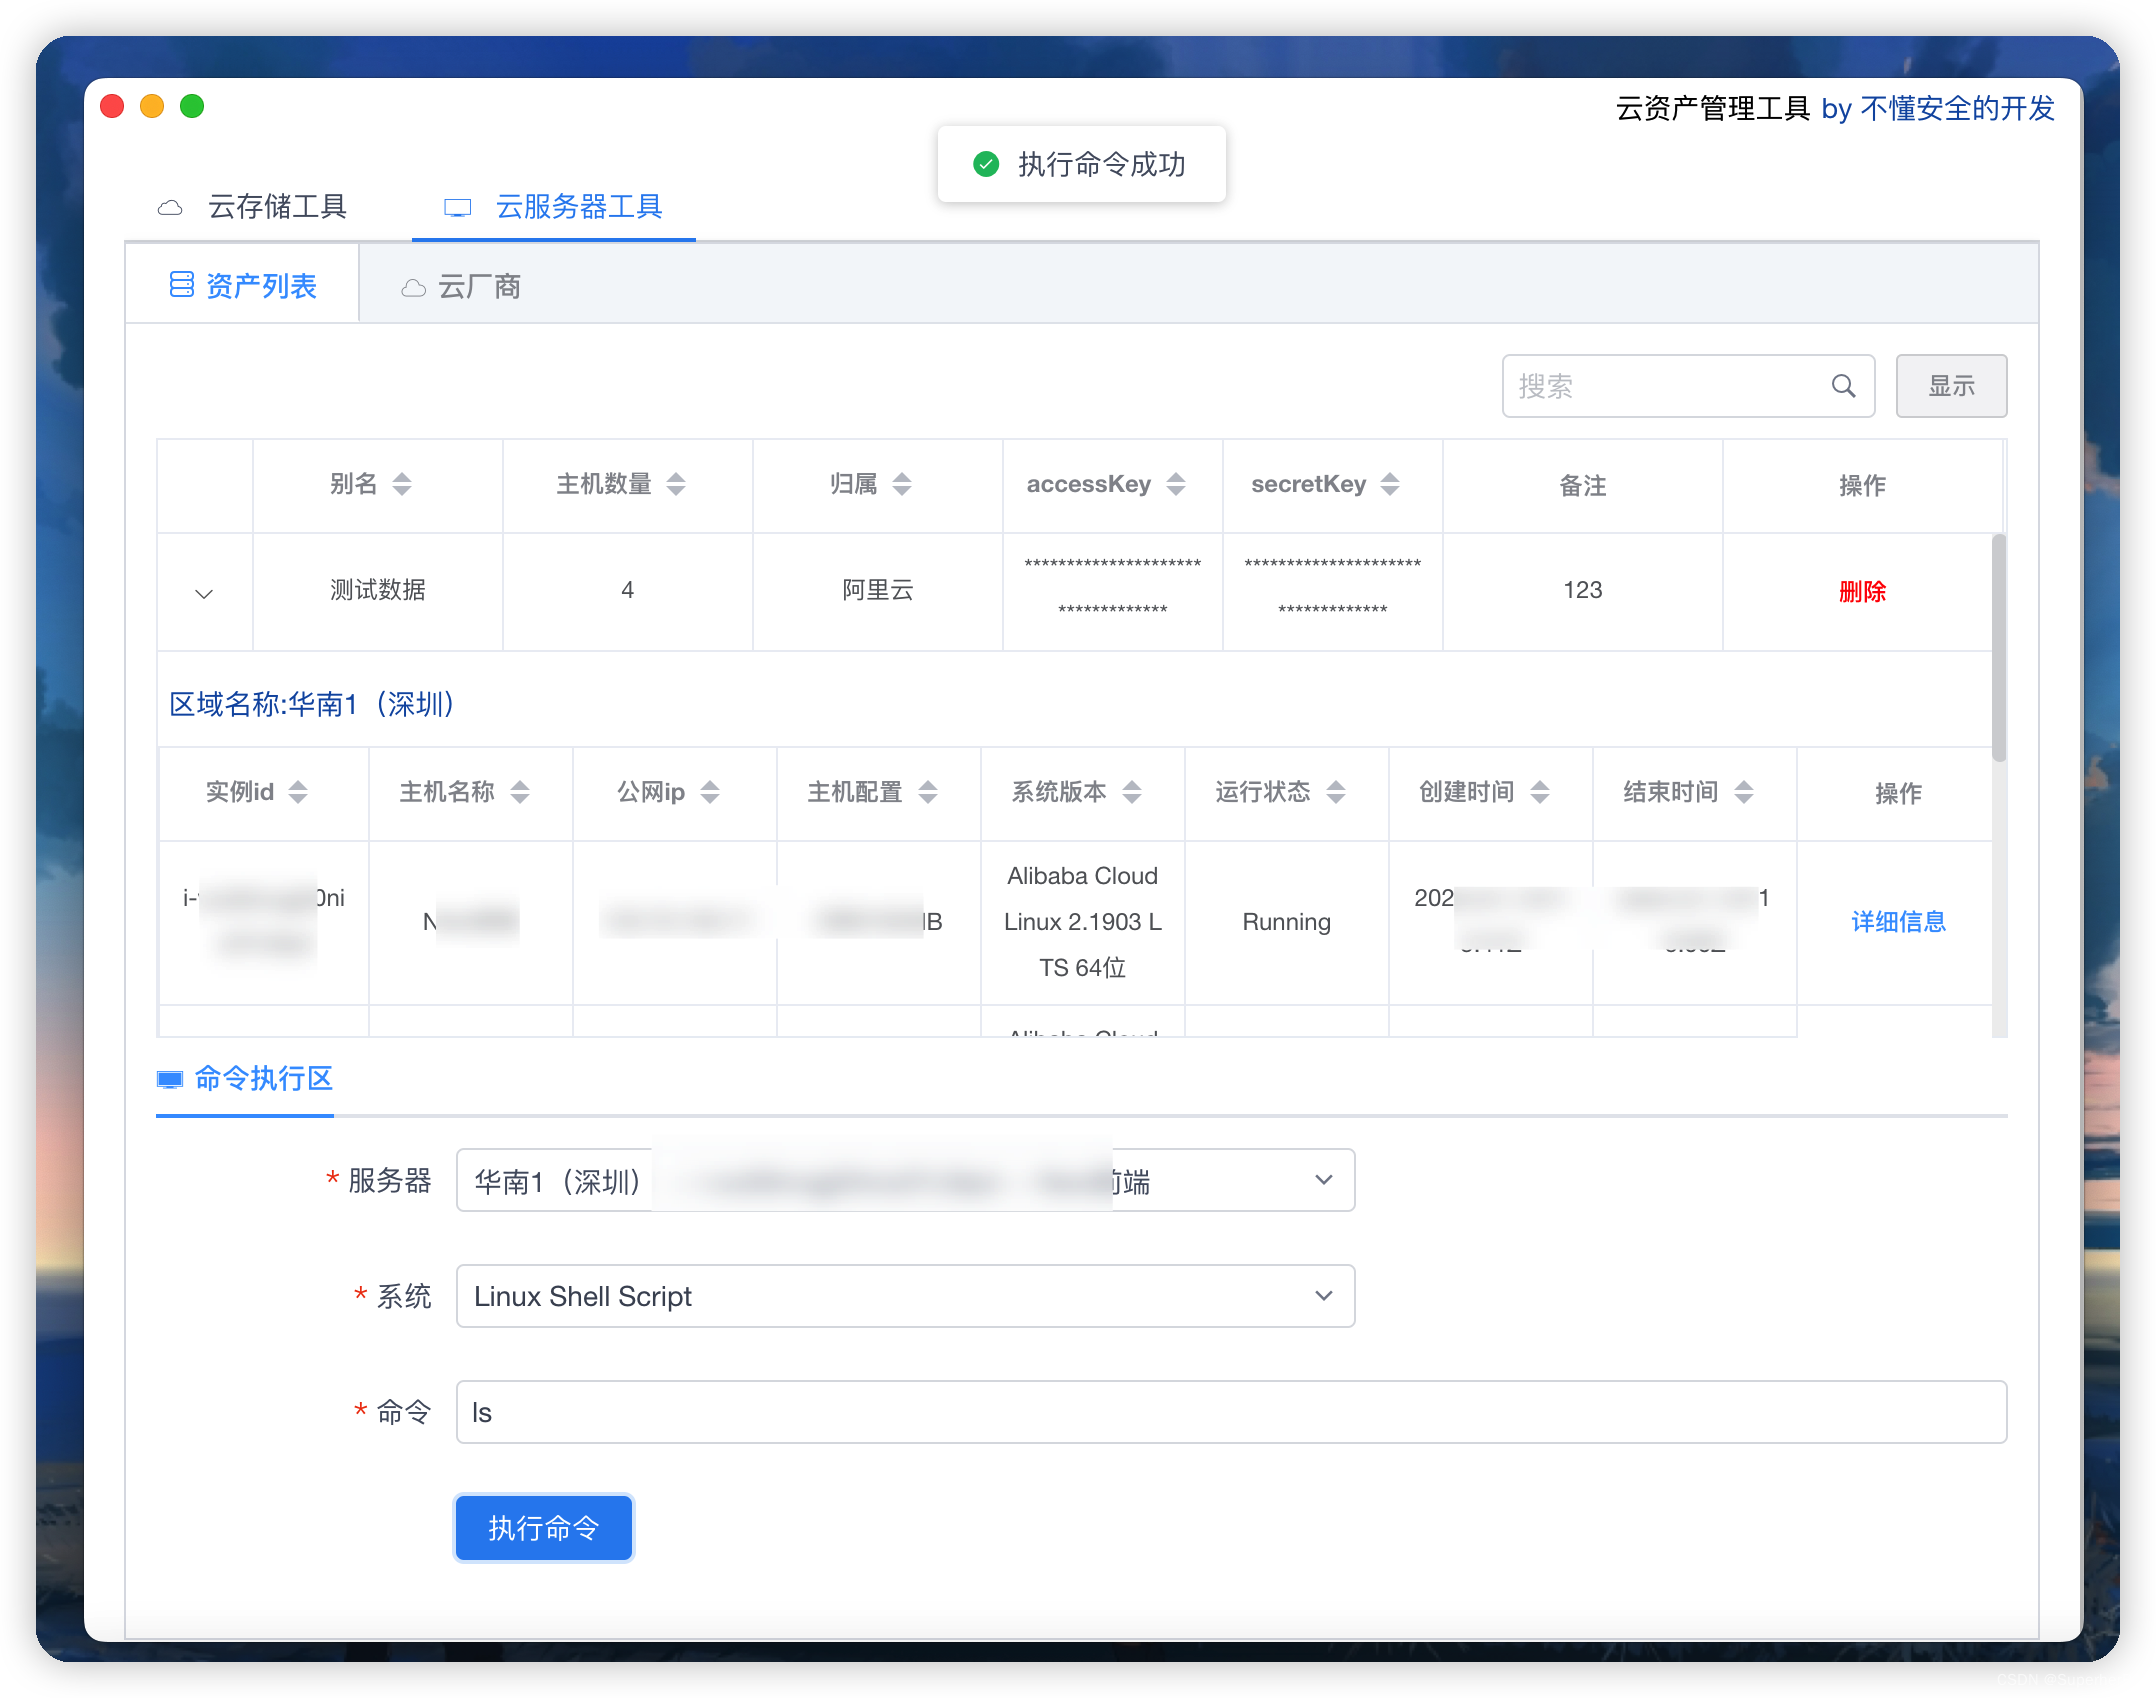Click the magnifier icon in the search box
Image resolution: width=2156 pixels, height=1698 pixels.
(1843, 386)
